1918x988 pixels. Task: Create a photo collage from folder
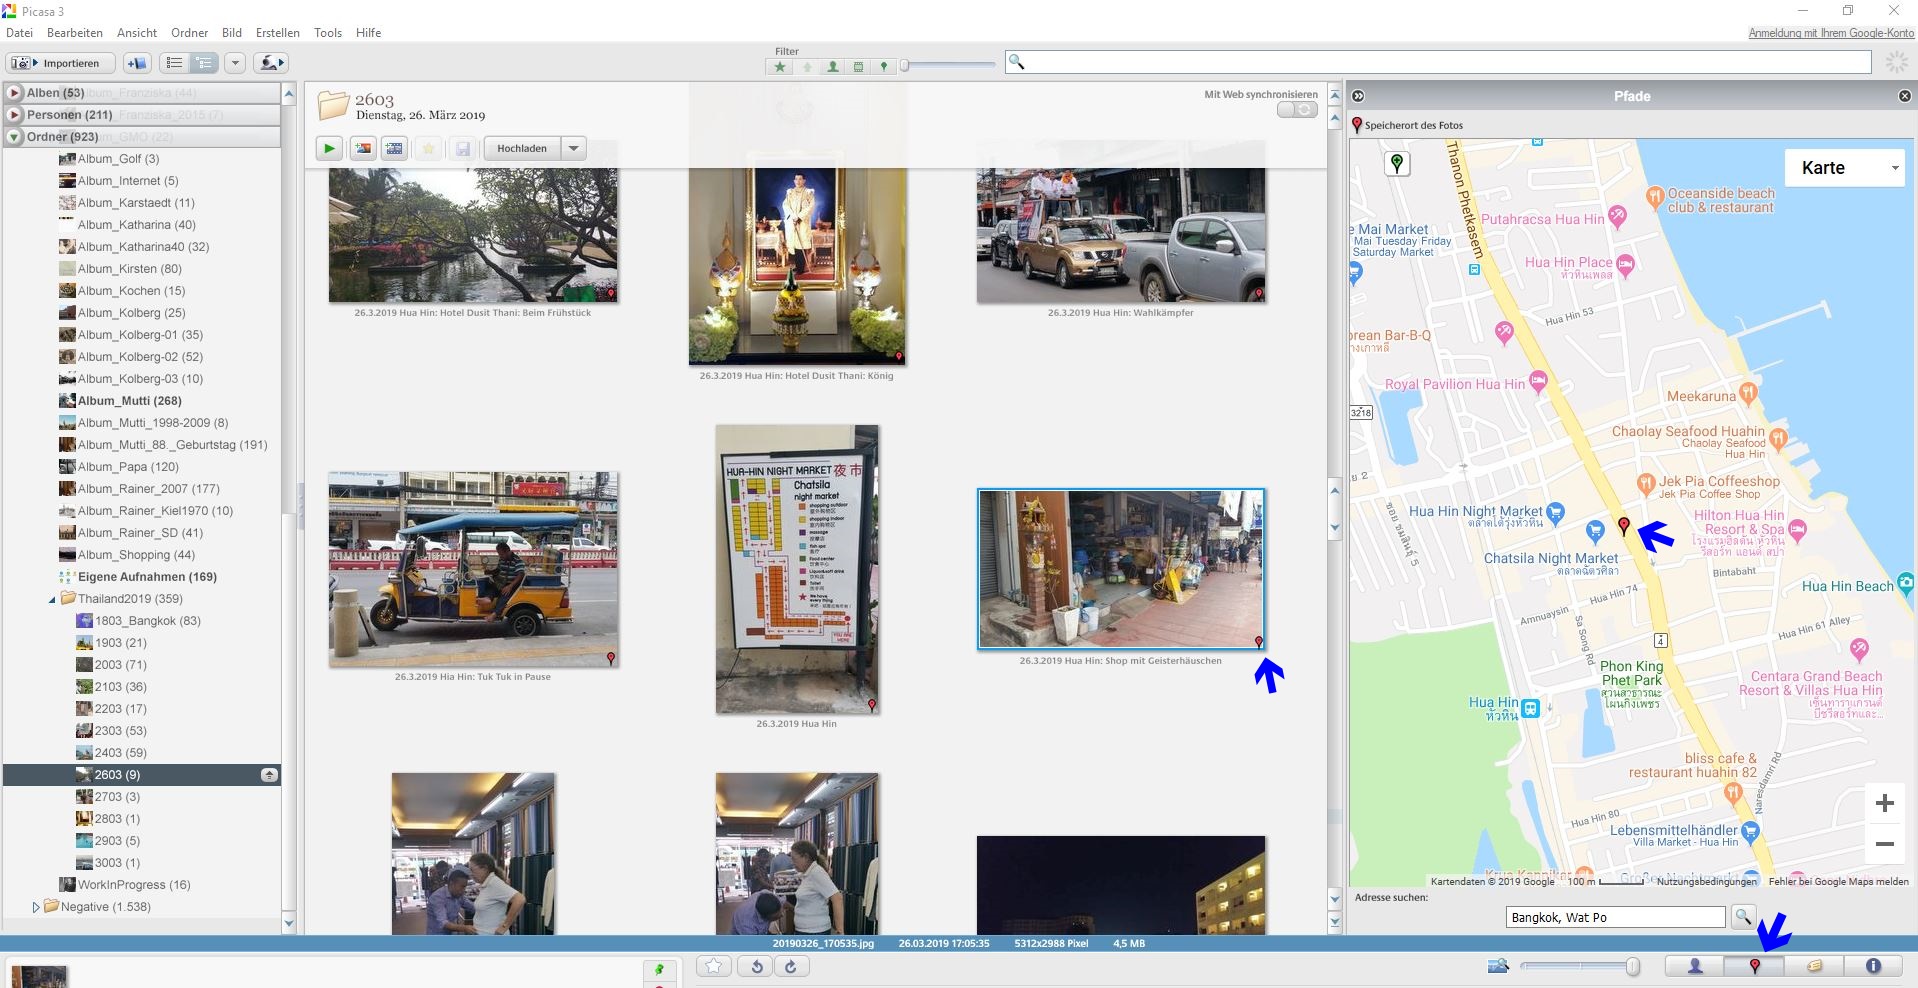[x=363, y=149]
